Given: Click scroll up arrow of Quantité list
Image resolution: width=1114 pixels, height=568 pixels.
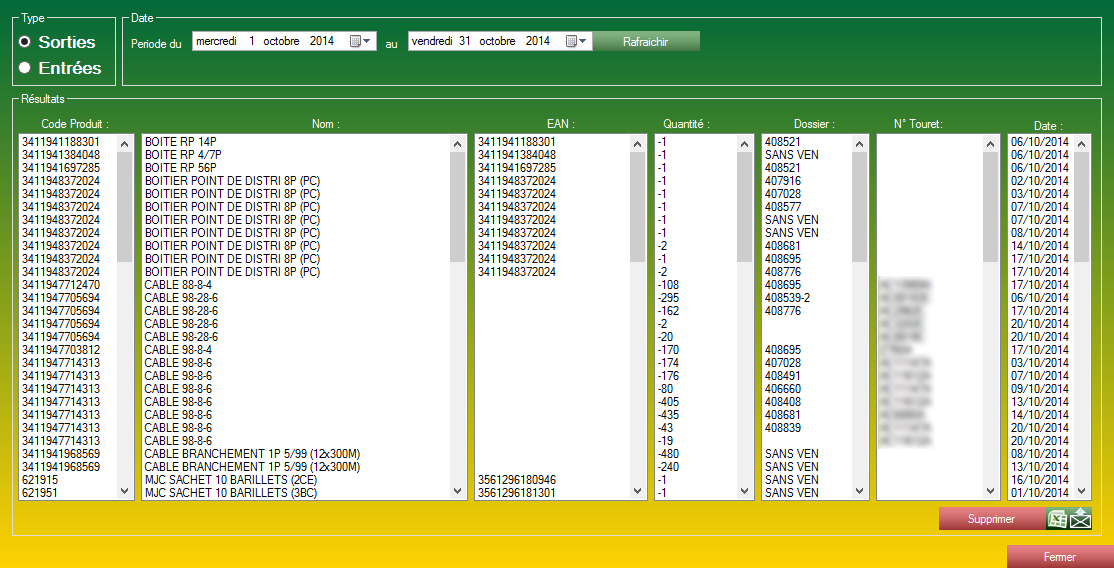Looking at the screenshot, I should pyautogui.click(x=745, y=143).
